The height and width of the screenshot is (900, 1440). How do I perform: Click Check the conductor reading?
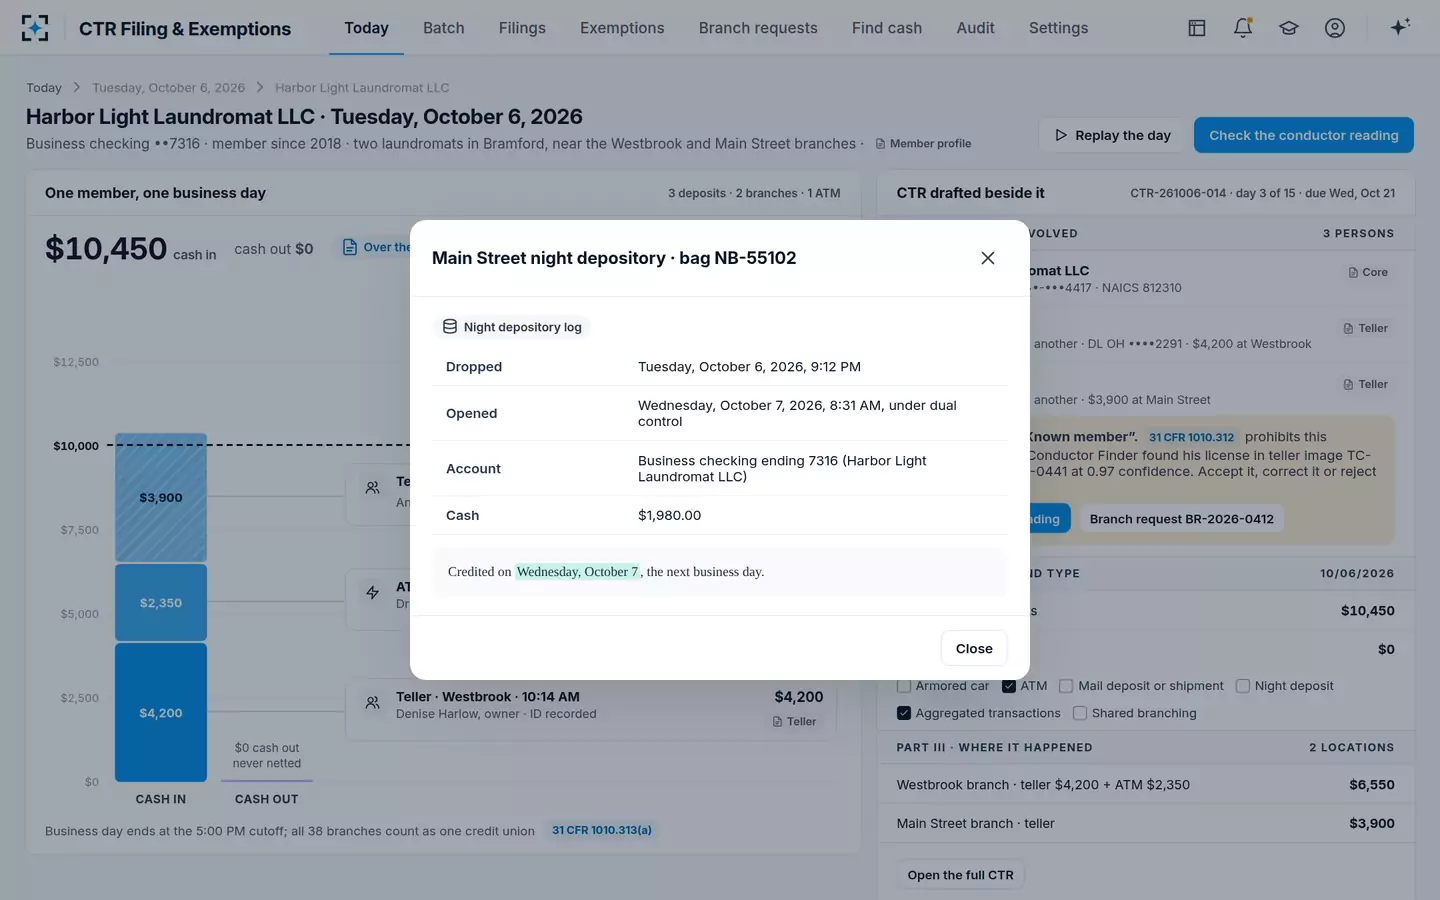point(1304,135)
